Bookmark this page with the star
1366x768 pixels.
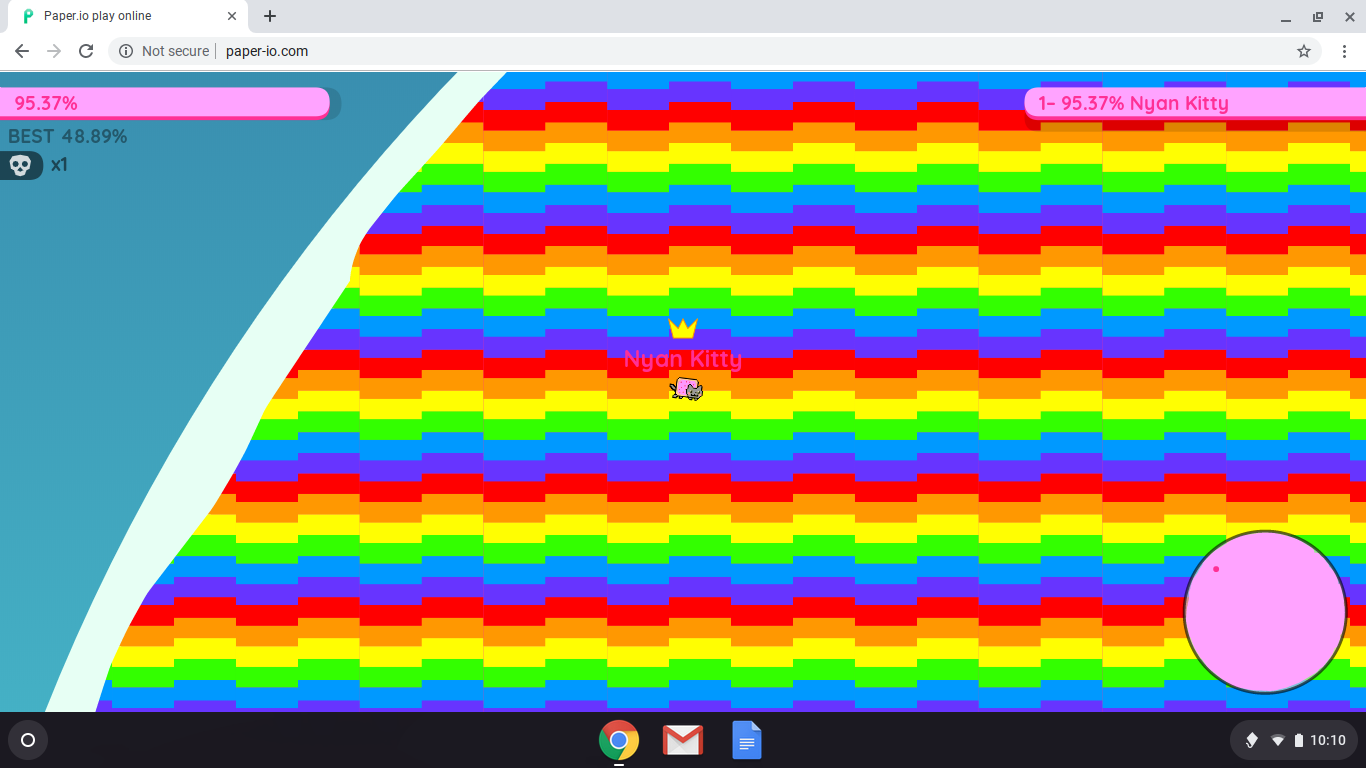tap(1304, 51)
